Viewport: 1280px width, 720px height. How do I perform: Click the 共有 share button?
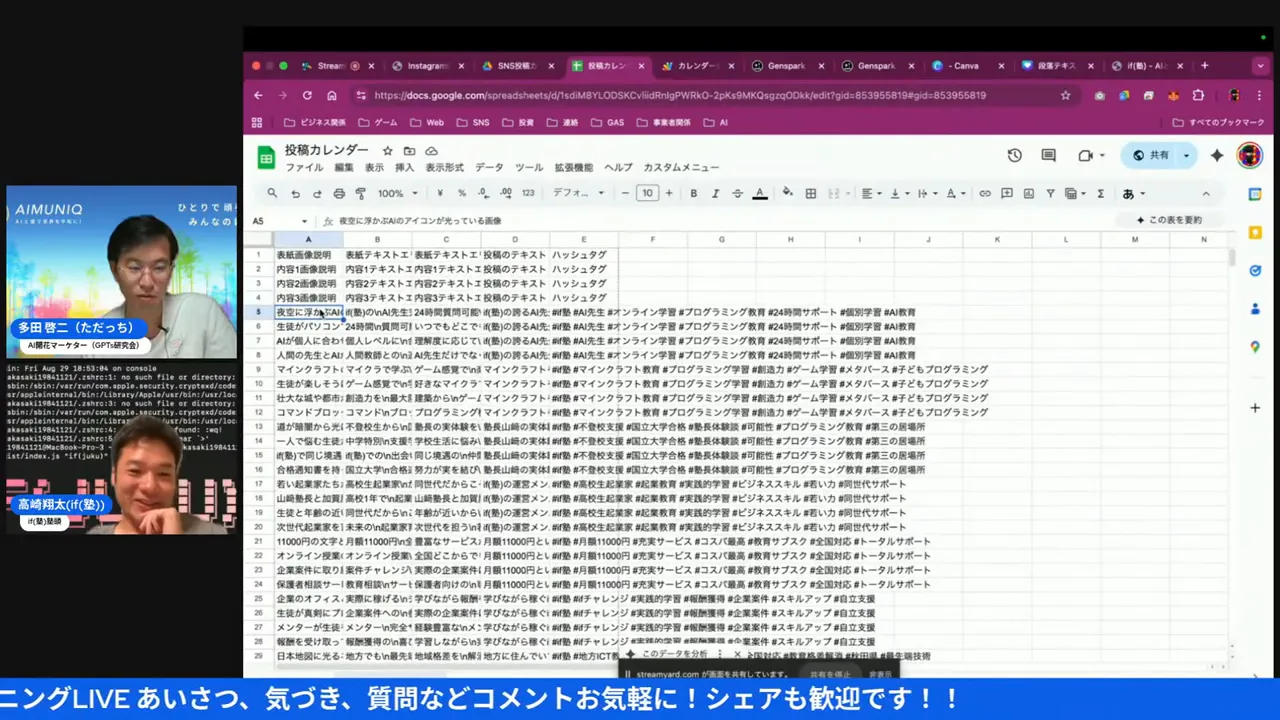1151,156
